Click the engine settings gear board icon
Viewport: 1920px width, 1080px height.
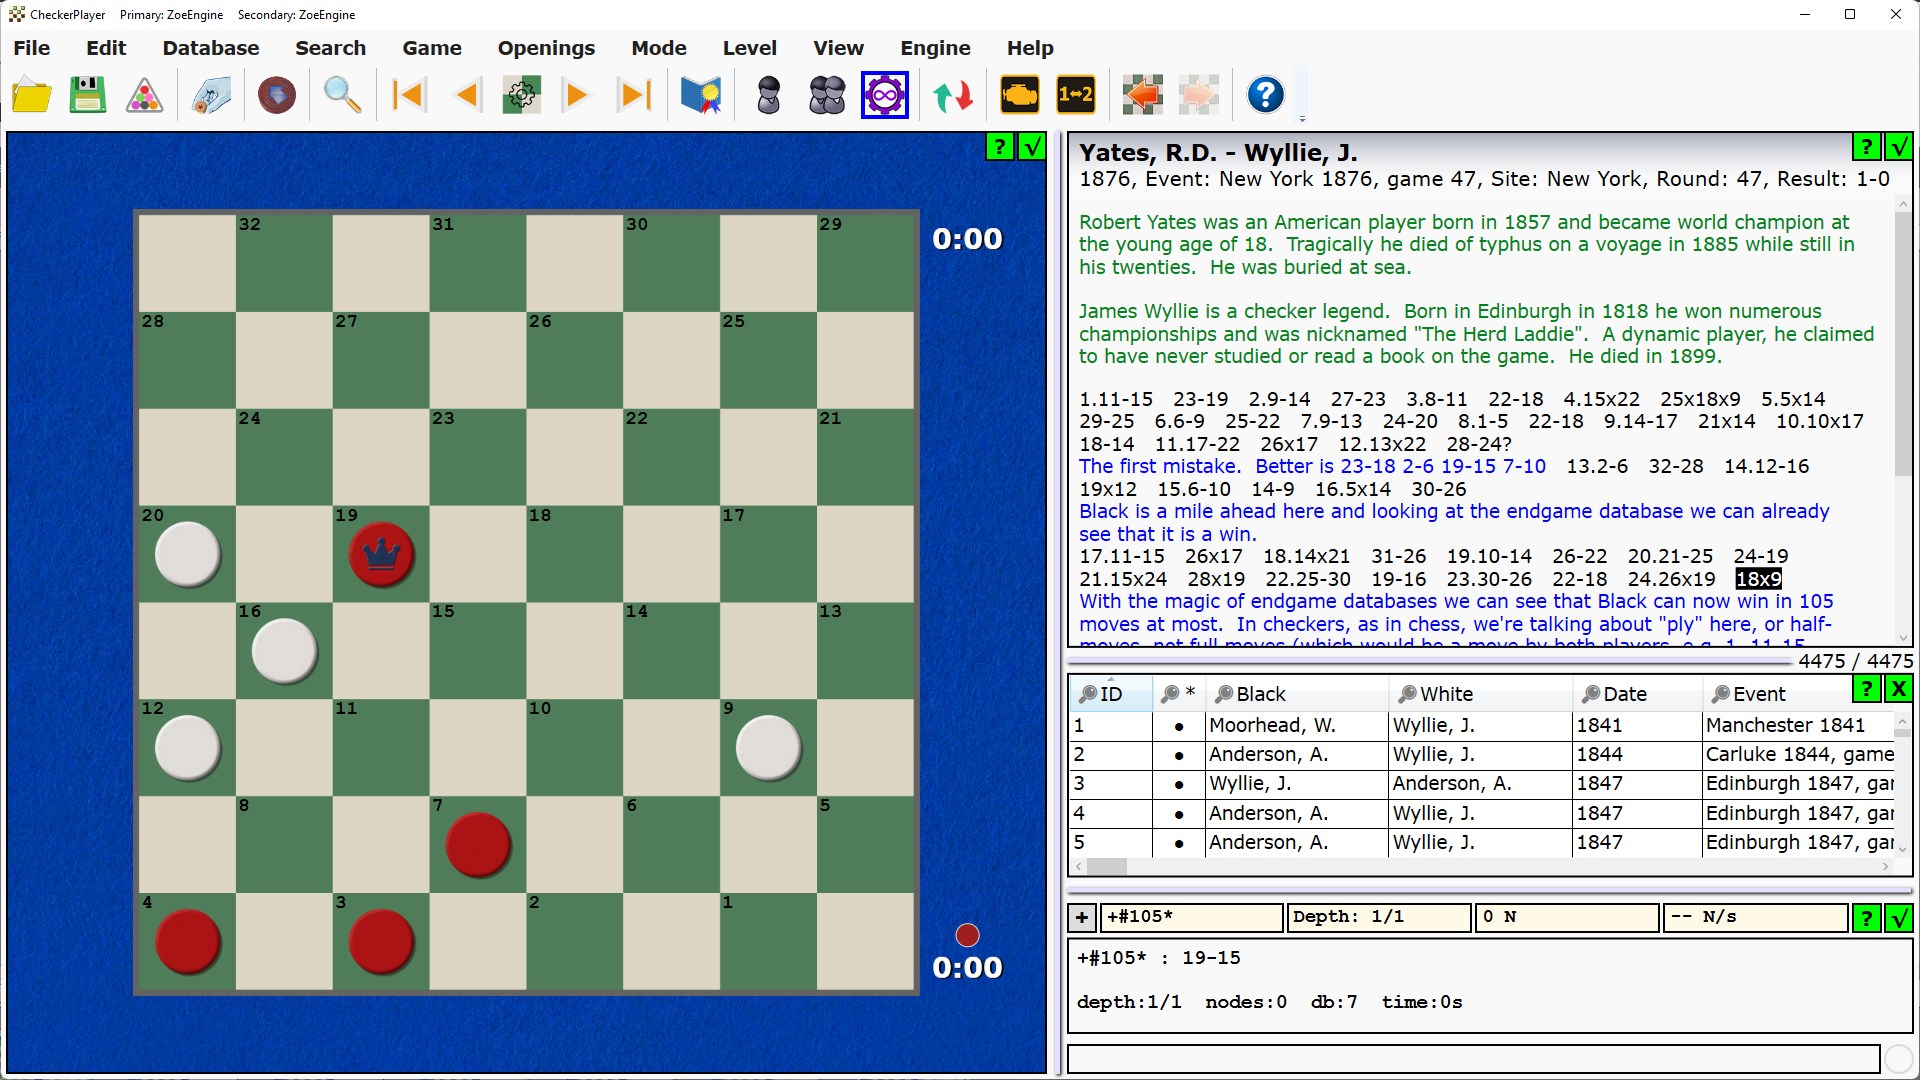[521, 96]
